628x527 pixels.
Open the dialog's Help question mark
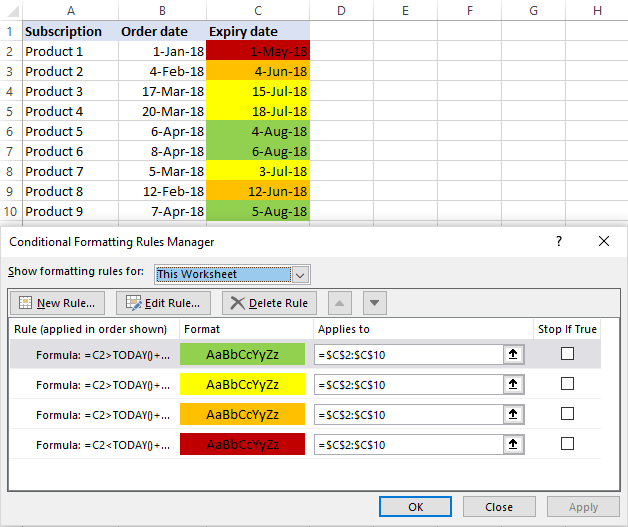click(559, 241)
